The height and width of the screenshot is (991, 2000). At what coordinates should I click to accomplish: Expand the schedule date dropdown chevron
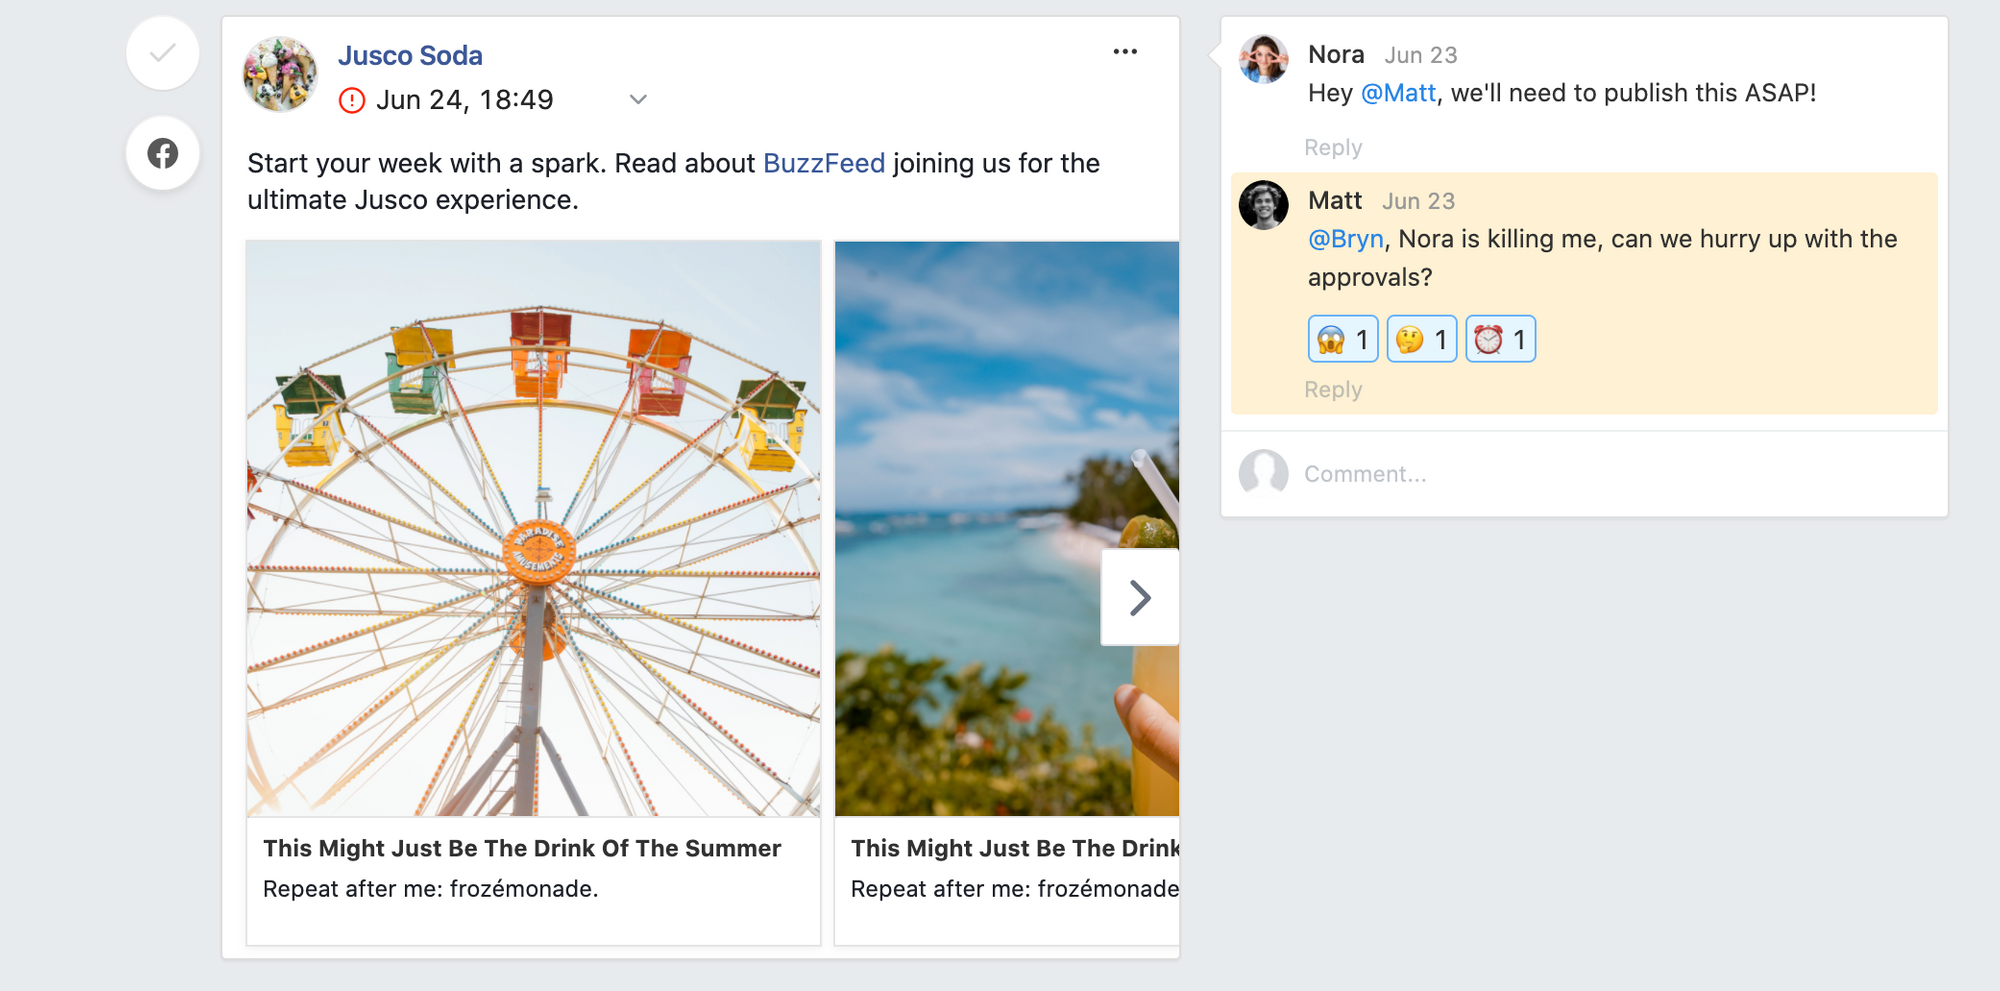(x=638, y=99)
